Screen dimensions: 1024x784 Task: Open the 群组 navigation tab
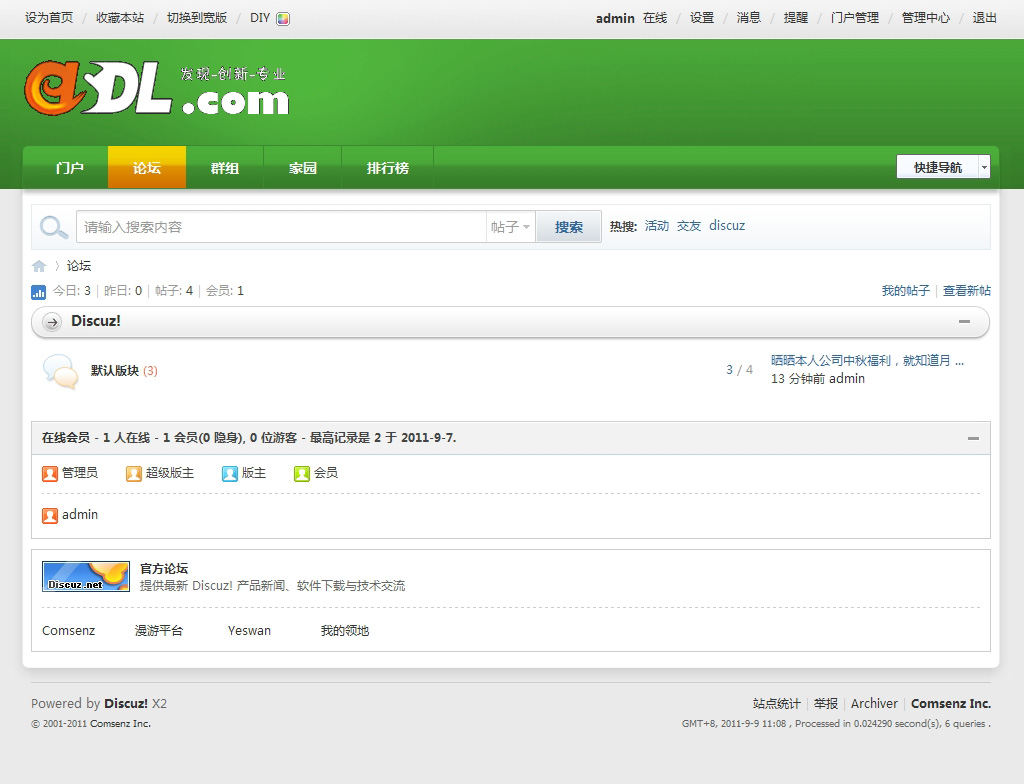tap(225, 168)
